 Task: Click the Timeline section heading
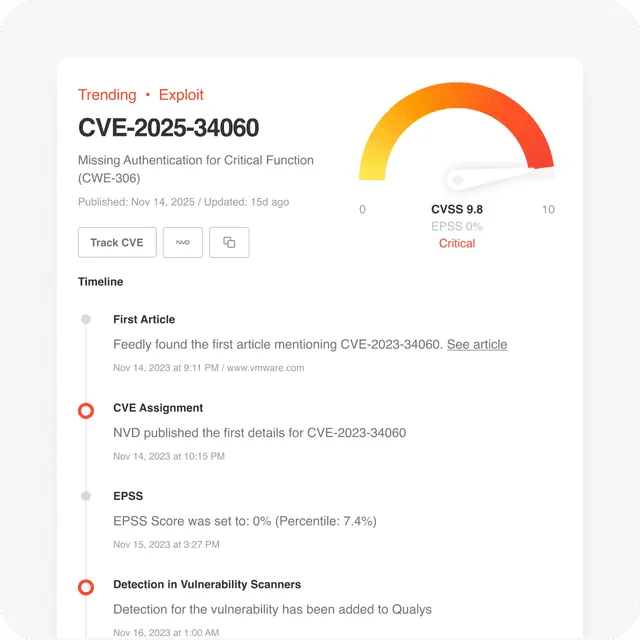(100, 282)
